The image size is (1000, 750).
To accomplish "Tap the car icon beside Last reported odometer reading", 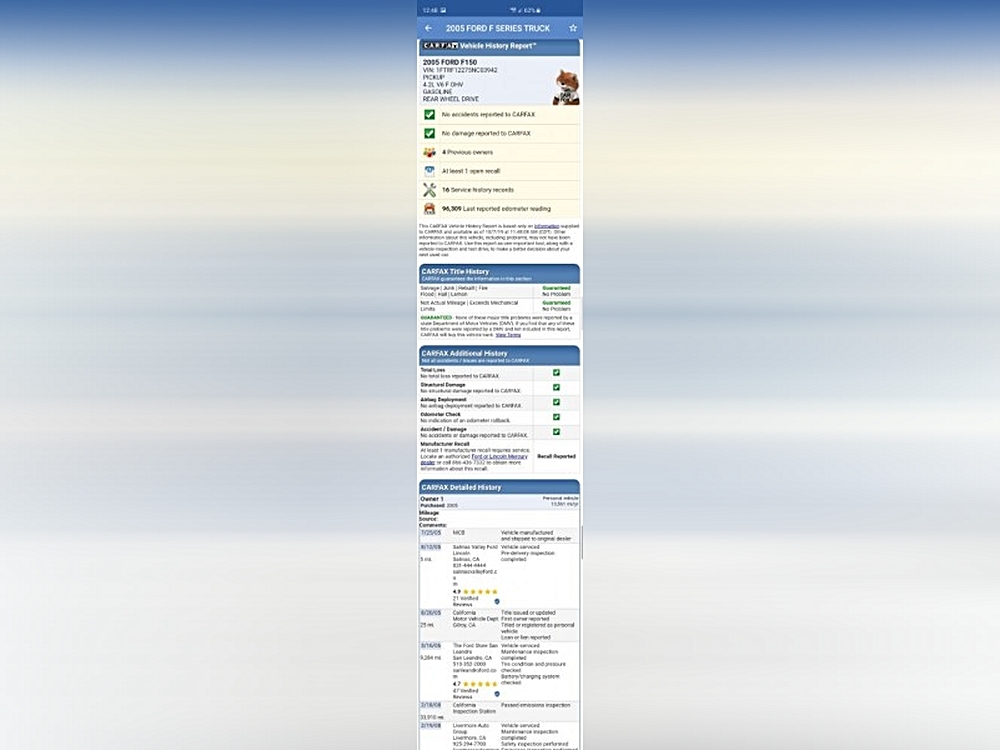I will [x=429, y=209].
